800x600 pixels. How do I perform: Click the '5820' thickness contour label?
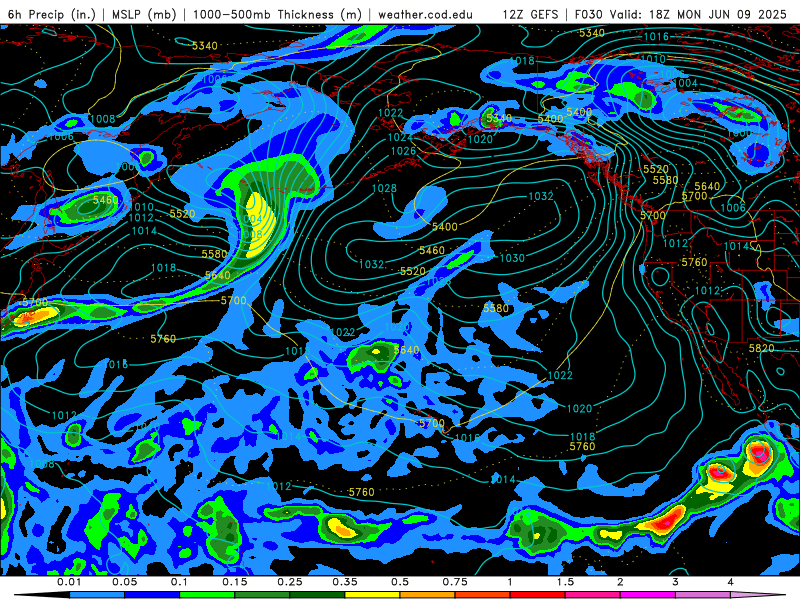click(x=761, y=348)
